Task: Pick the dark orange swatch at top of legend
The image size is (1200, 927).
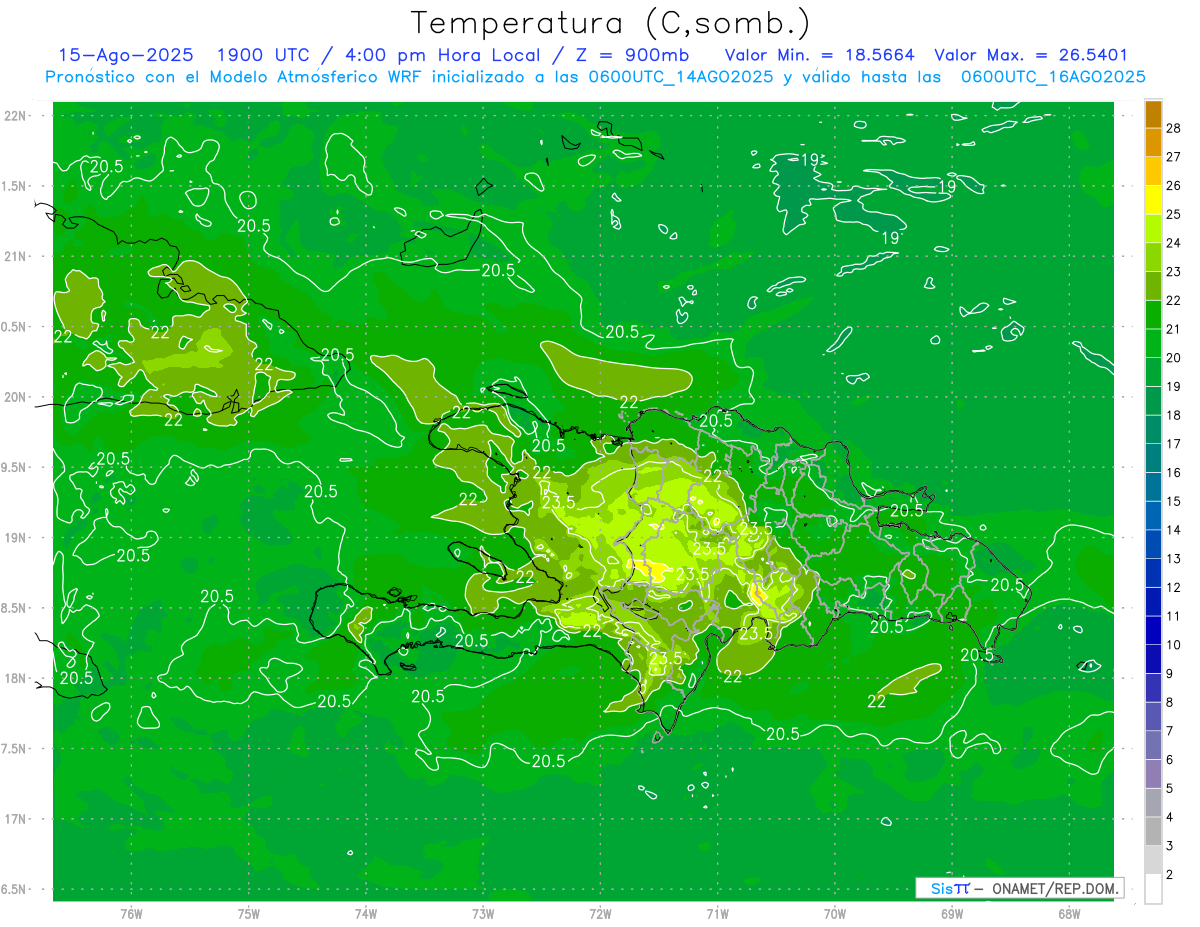Action: [1153, 113]
